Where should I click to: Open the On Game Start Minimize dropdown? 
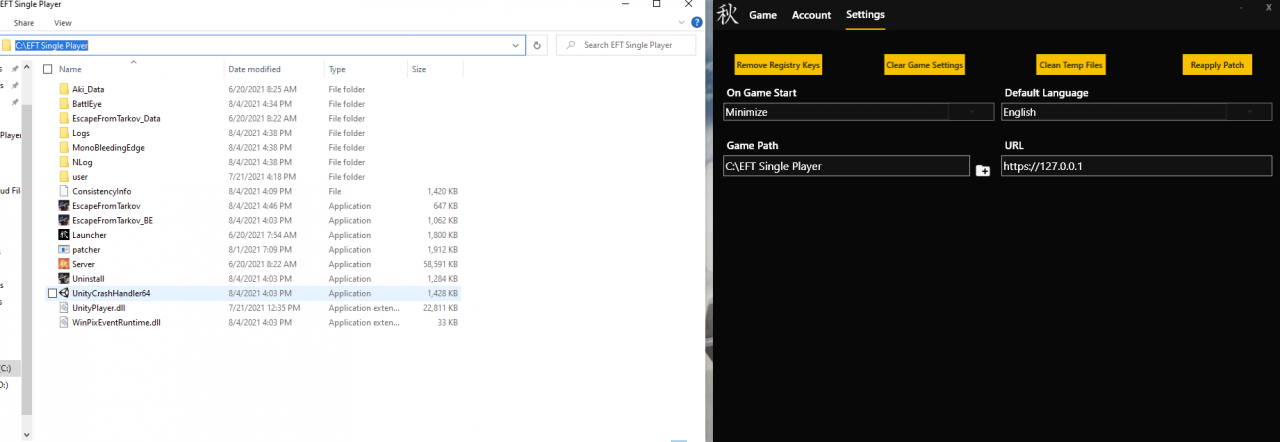pos(860,112)
